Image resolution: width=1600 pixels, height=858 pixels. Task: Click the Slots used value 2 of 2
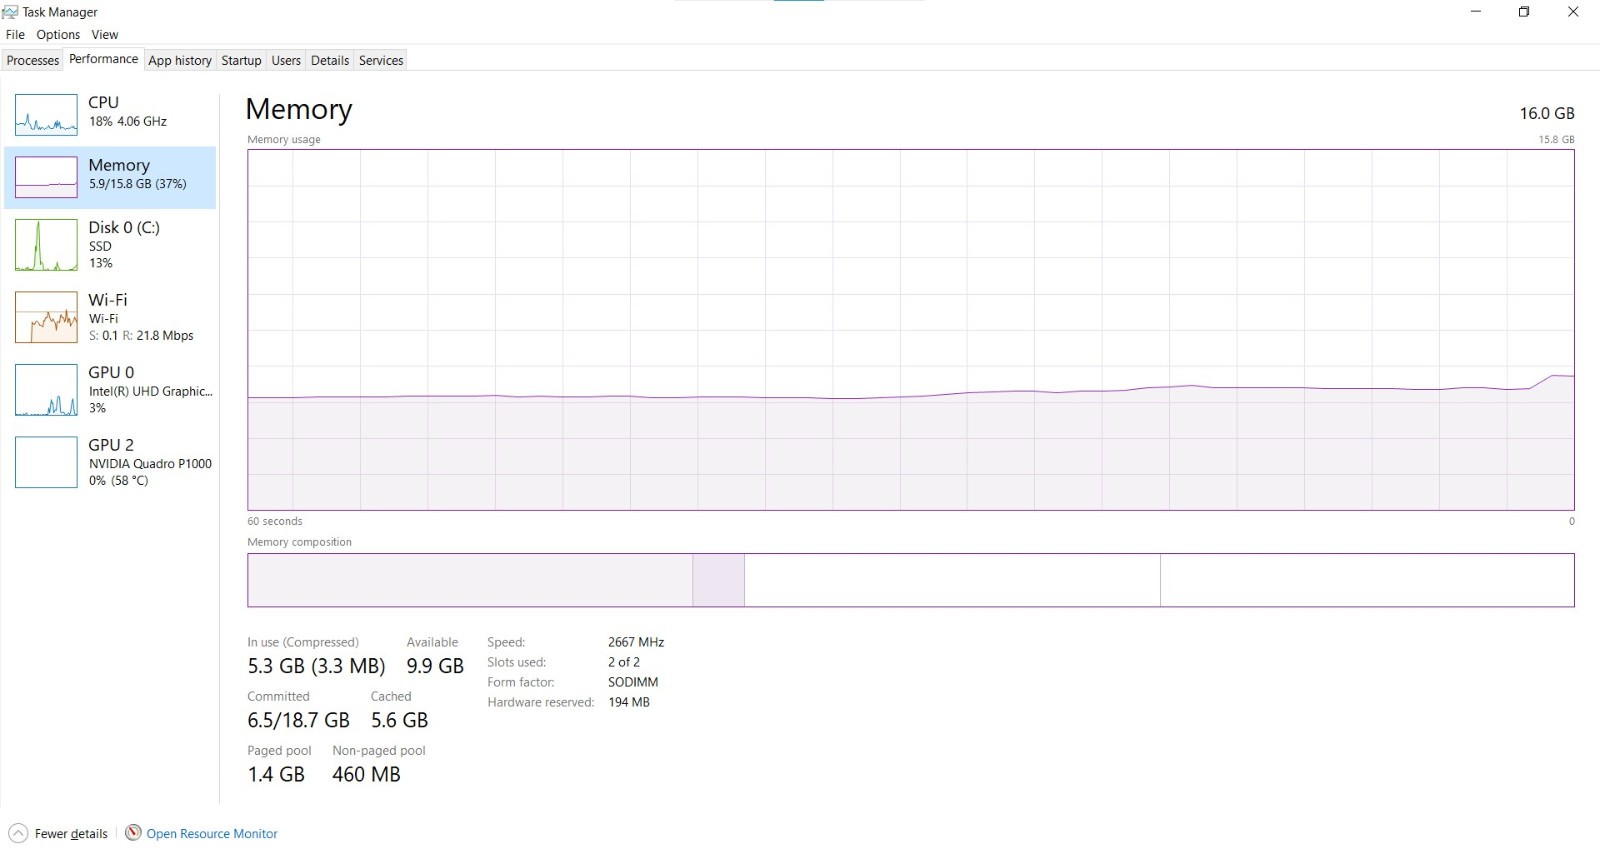[624, 662]
